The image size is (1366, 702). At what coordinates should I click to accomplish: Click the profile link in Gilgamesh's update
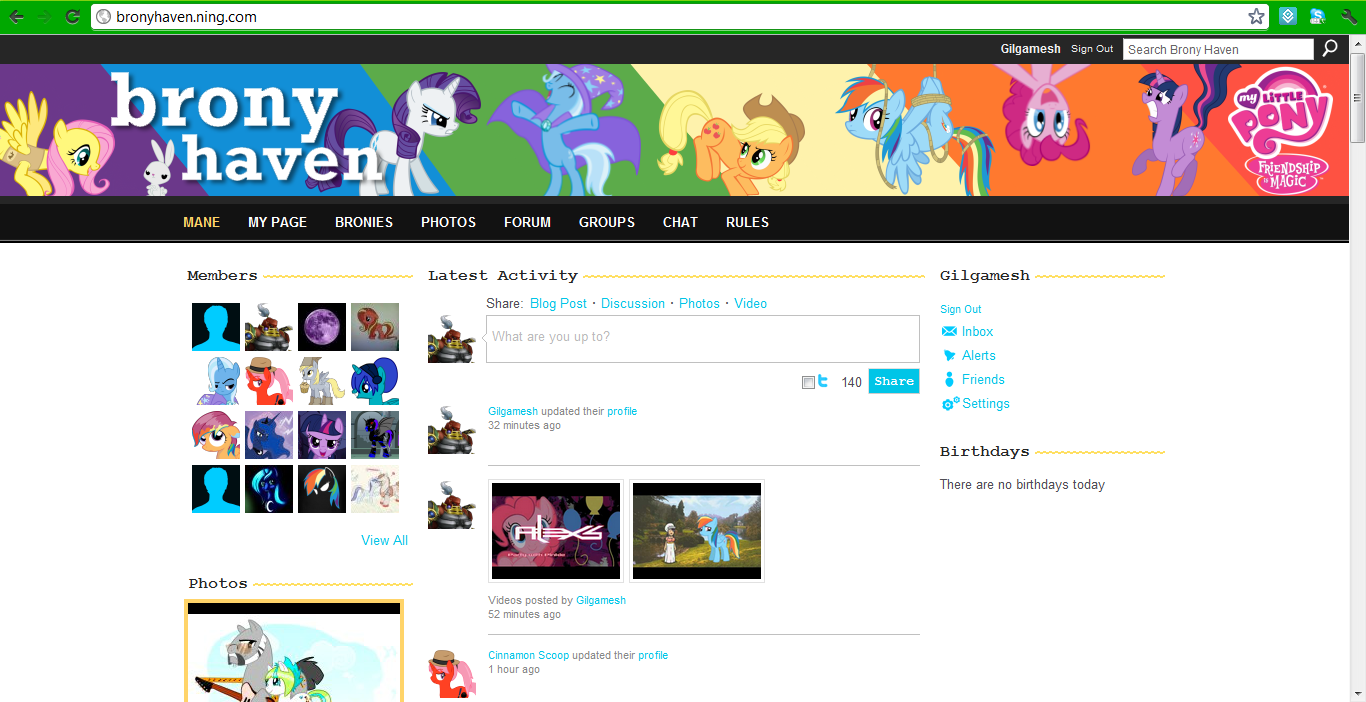point(622,411)
